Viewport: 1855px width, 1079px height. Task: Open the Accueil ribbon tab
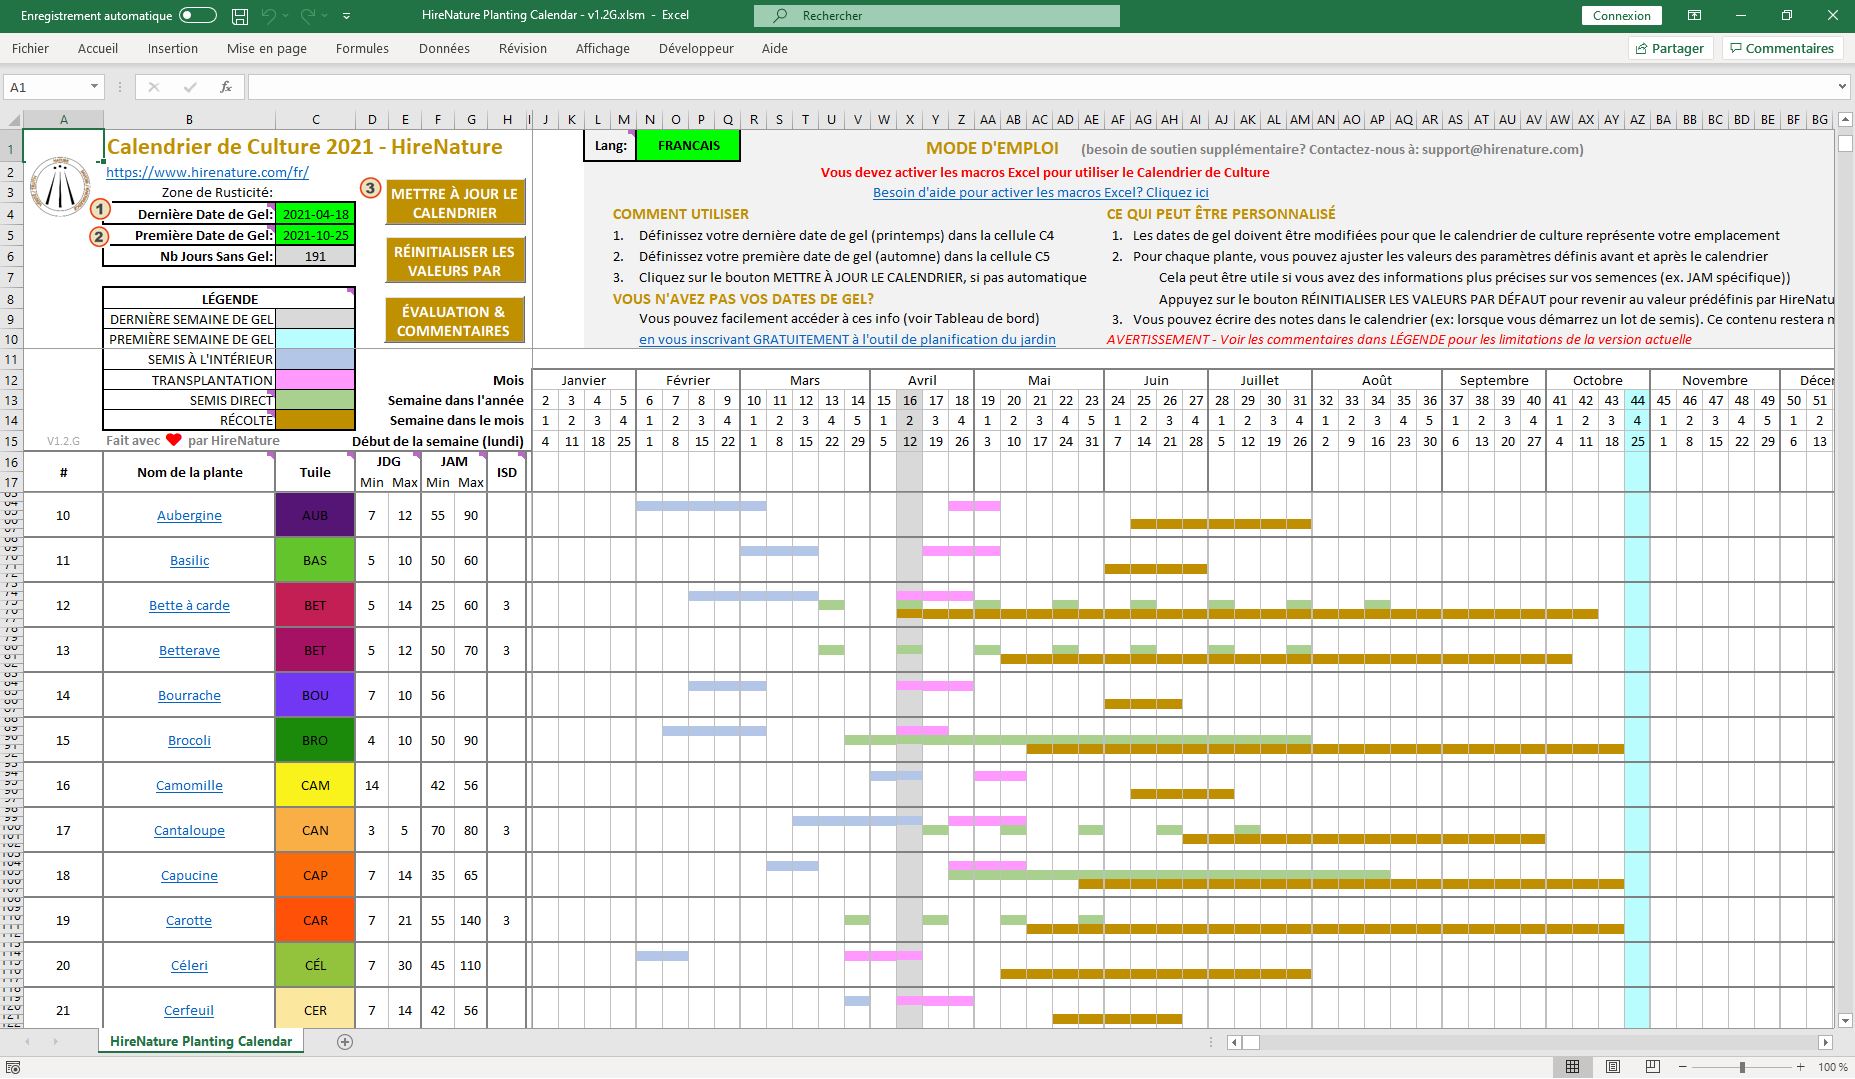pos(98,48)
